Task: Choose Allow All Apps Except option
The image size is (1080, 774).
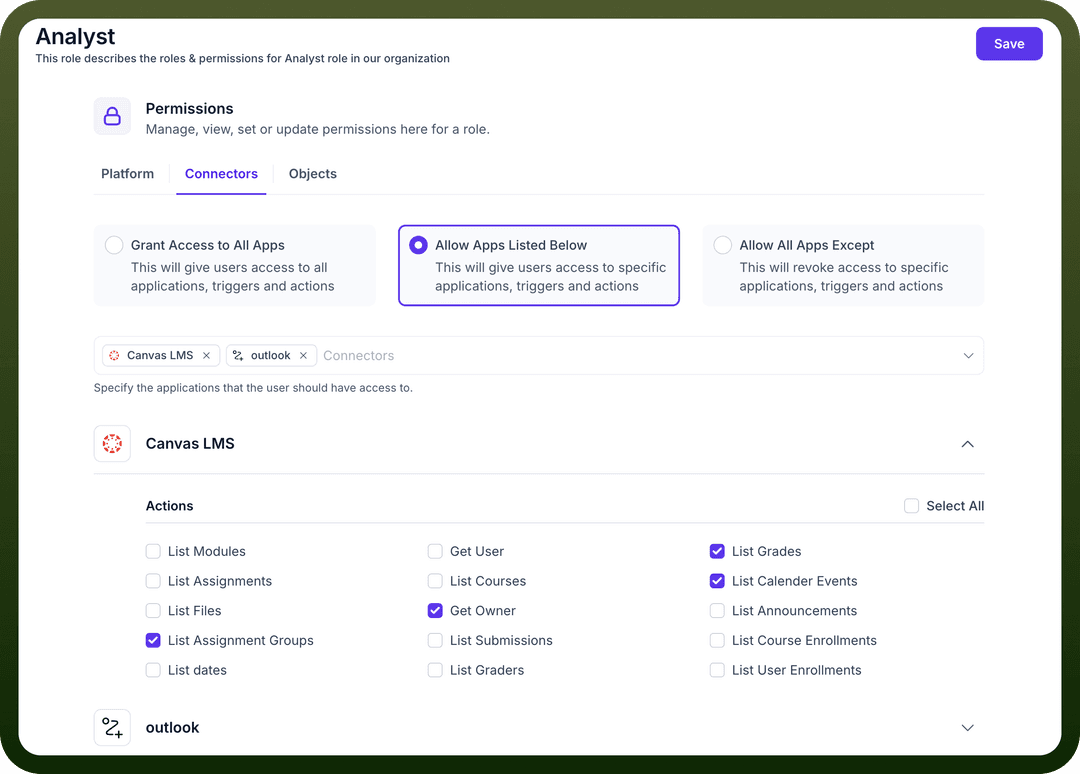Action: point(843,266)
